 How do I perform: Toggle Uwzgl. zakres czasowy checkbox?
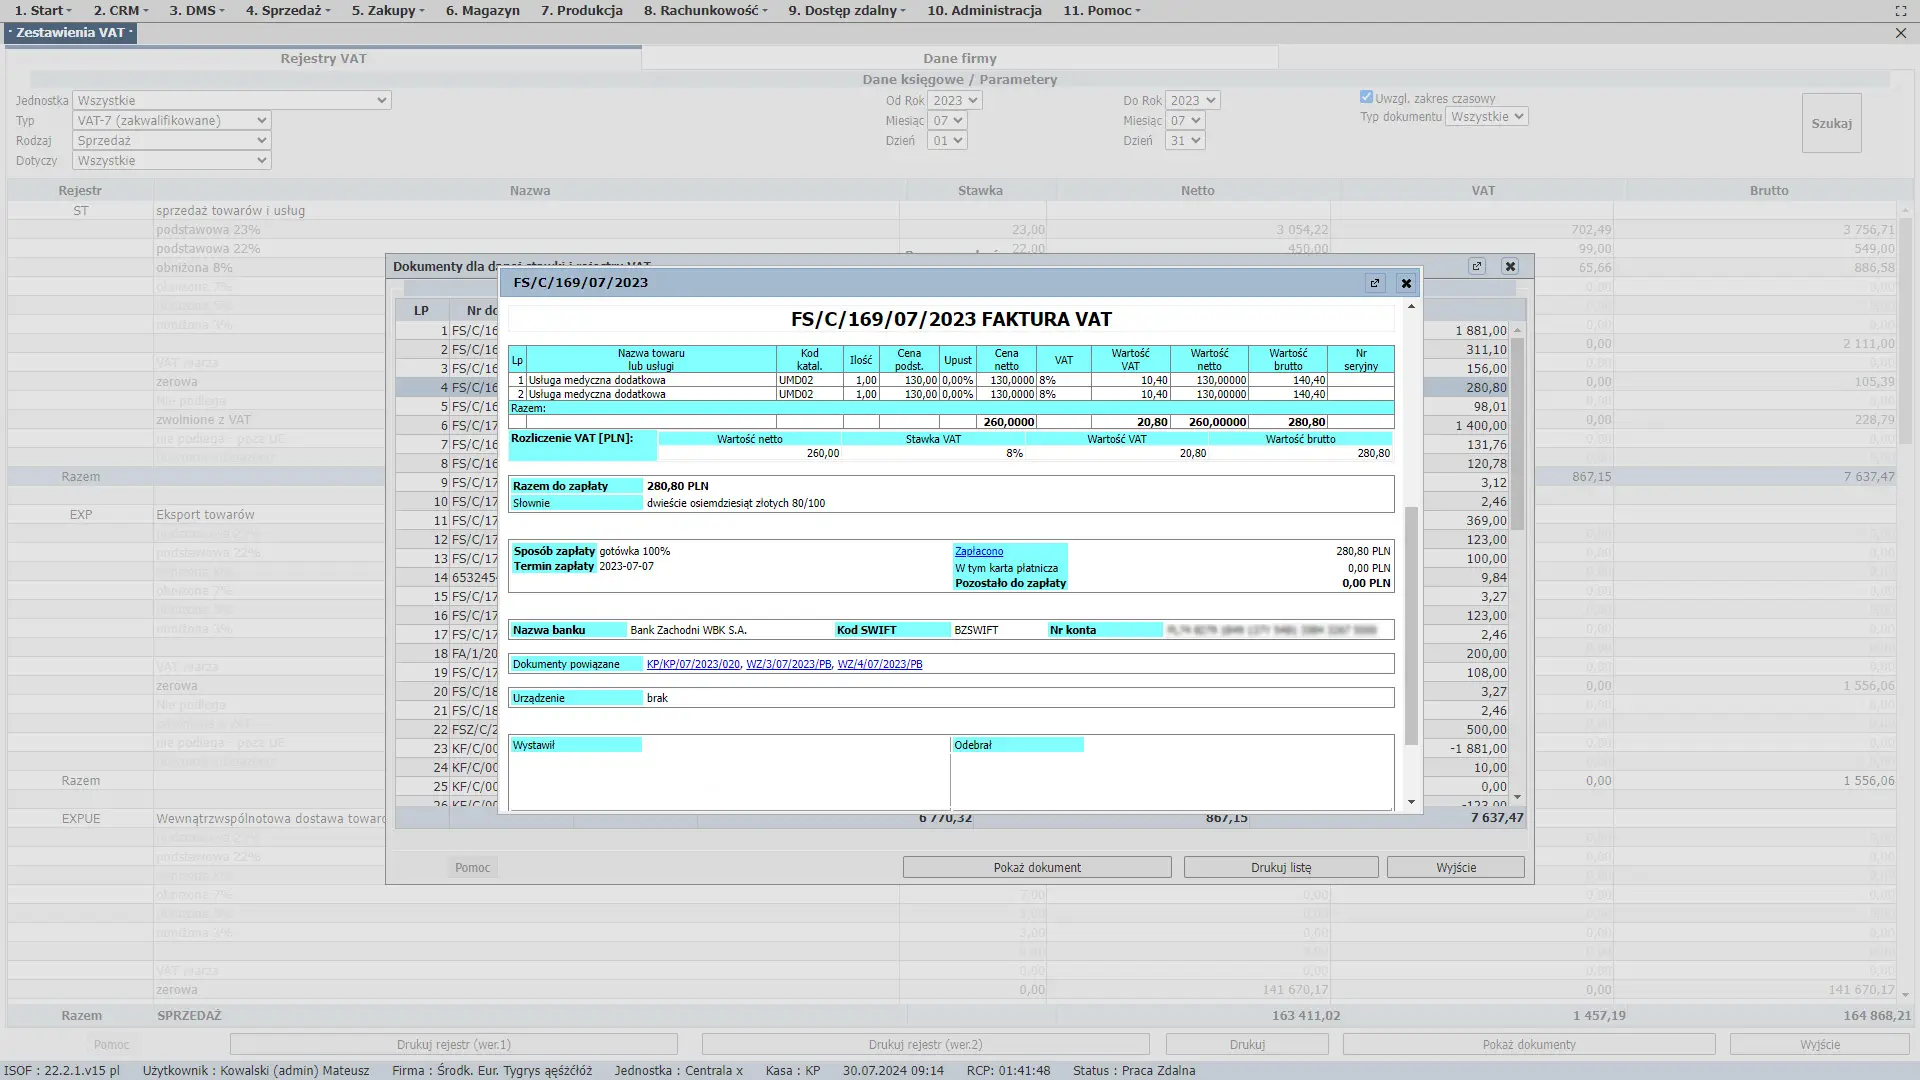pos(1366,97)
